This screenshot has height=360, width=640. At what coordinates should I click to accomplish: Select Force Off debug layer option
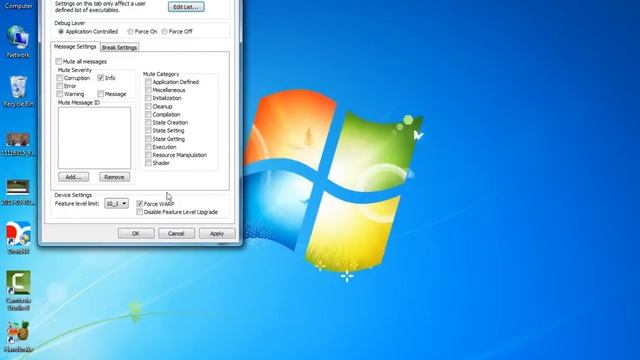(164, 31)
